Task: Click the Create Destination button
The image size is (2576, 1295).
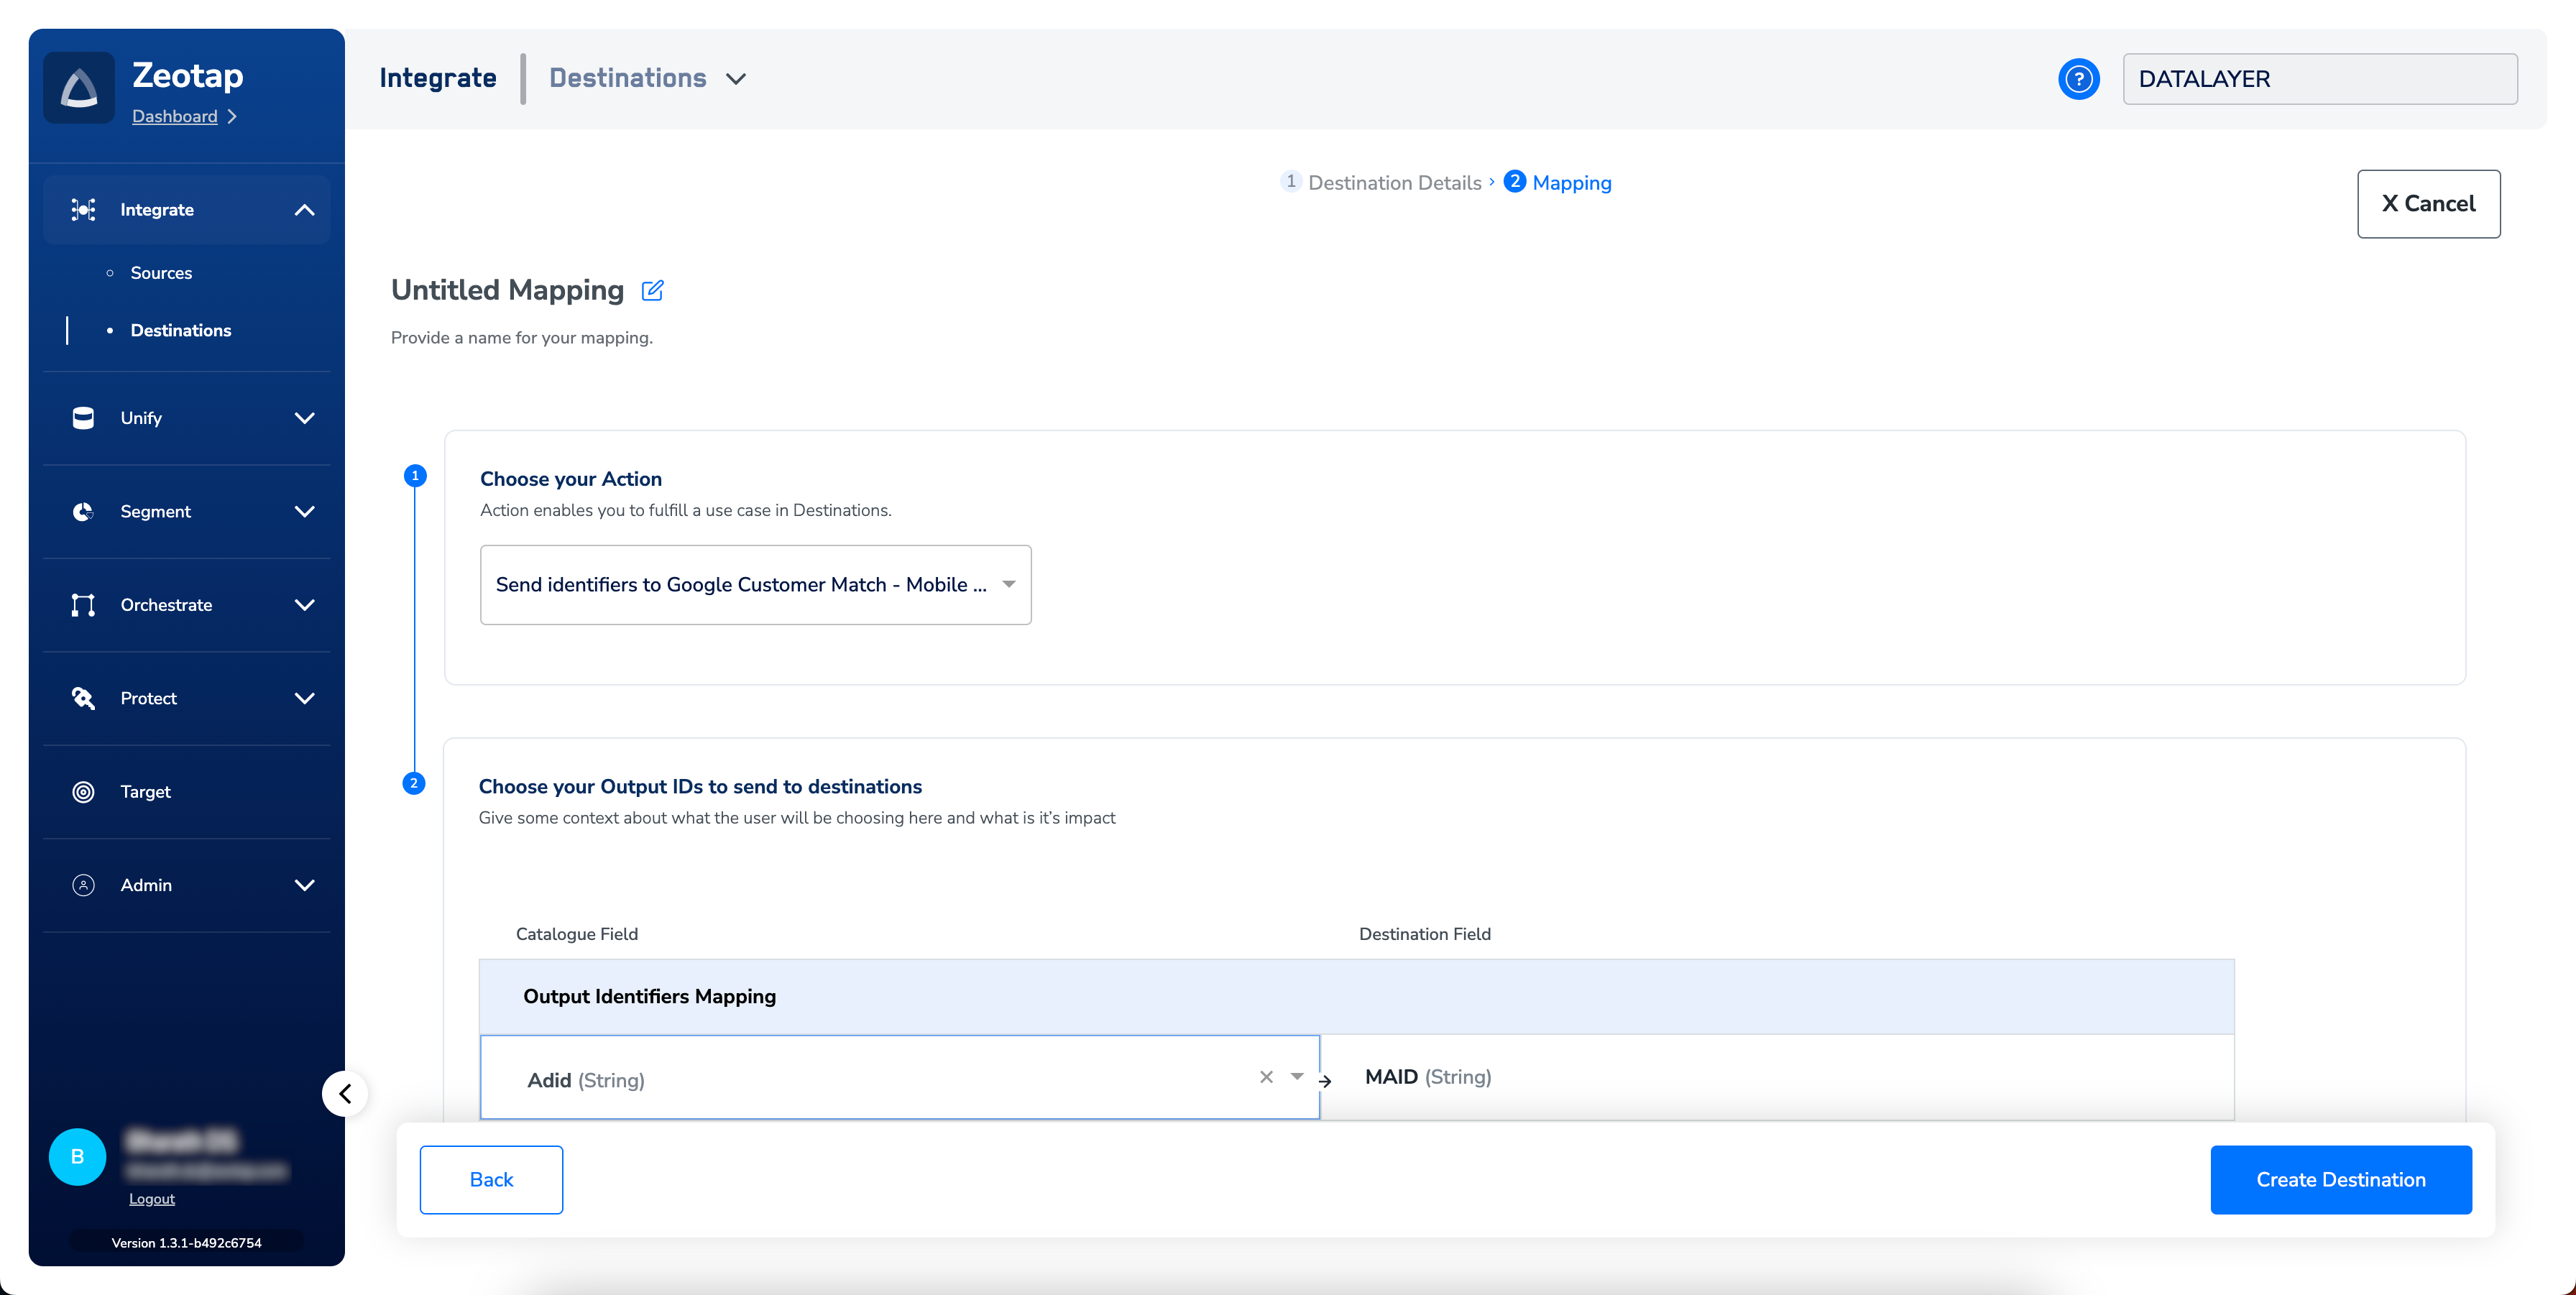Action: (x=2340, y=1180)
